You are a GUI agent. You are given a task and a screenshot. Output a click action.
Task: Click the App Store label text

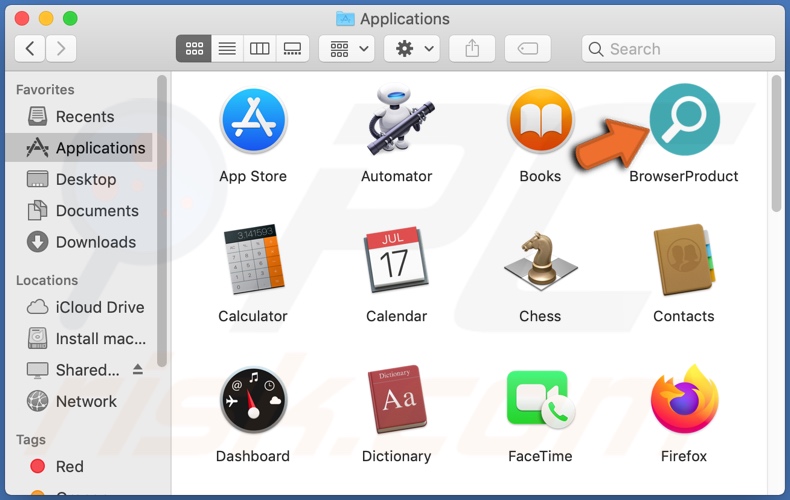[253, 176]
